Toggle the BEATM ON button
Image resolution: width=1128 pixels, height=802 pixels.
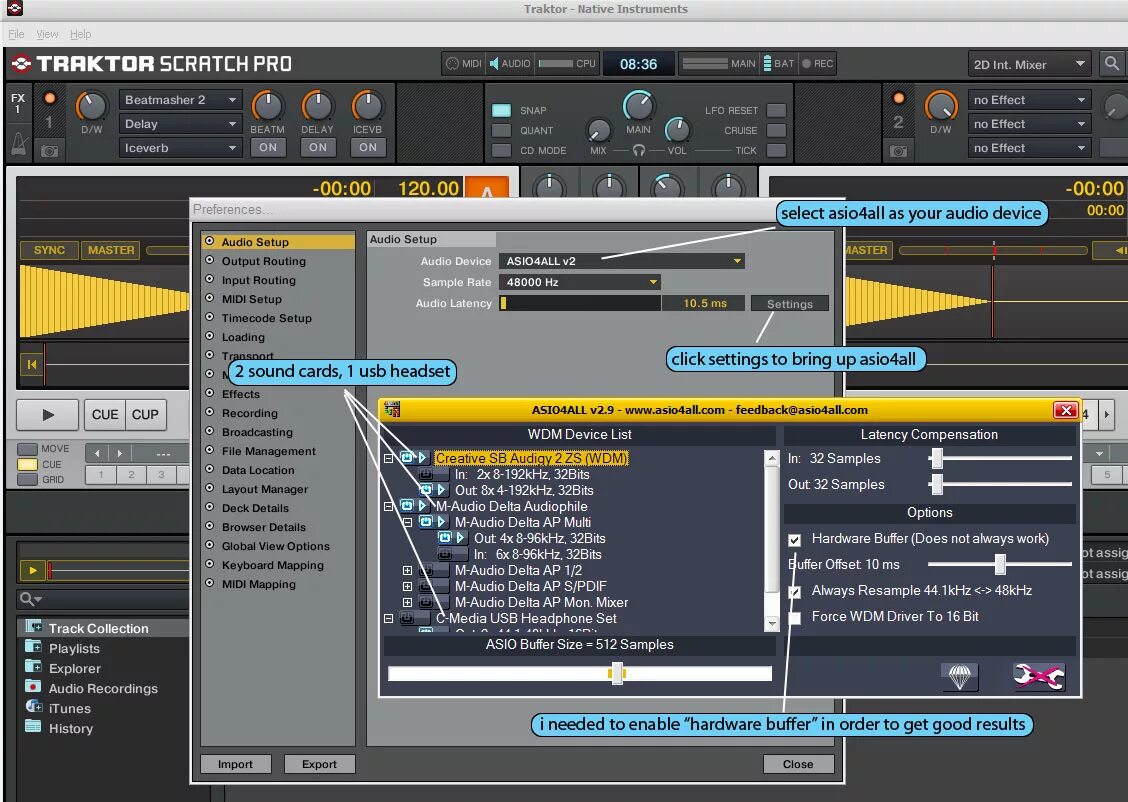click(268, 147)
